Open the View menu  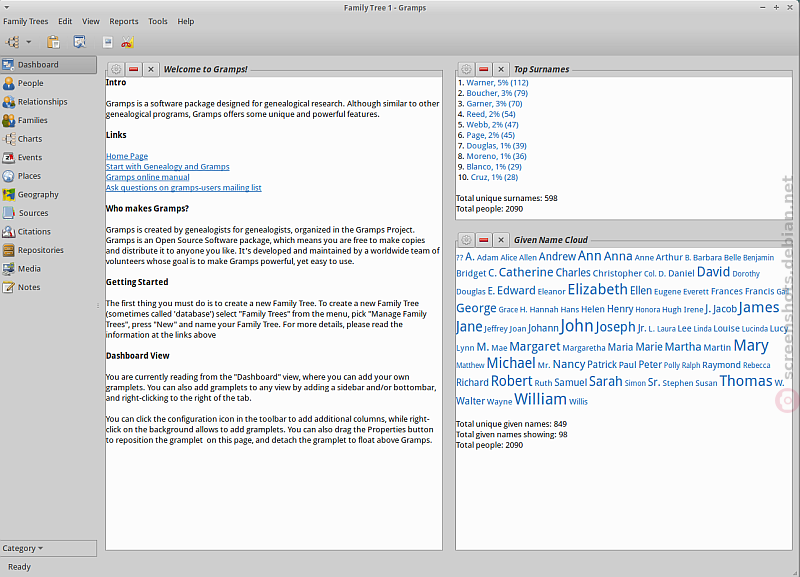pyautogui.click(x=91, y=21)
